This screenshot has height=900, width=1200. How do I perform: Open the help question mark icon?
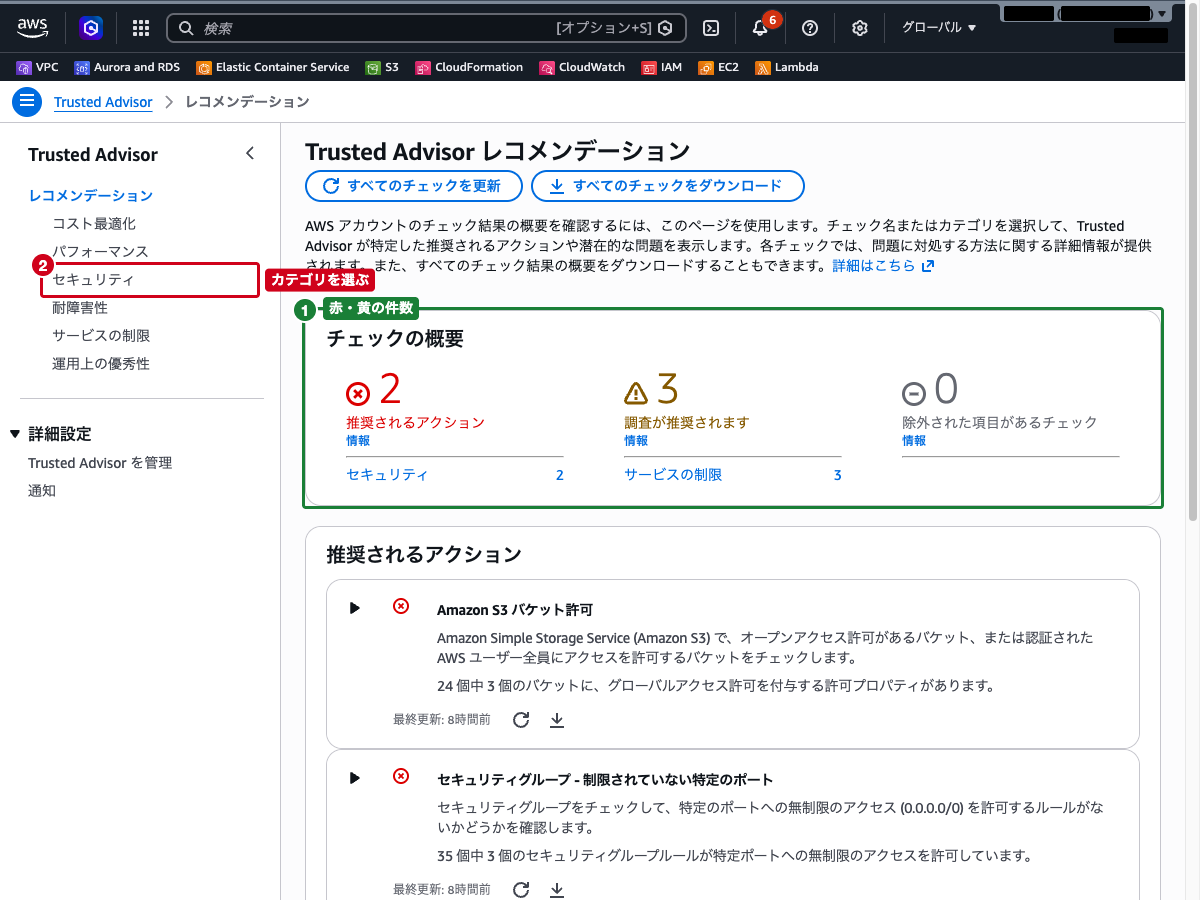tap(810, 28)
